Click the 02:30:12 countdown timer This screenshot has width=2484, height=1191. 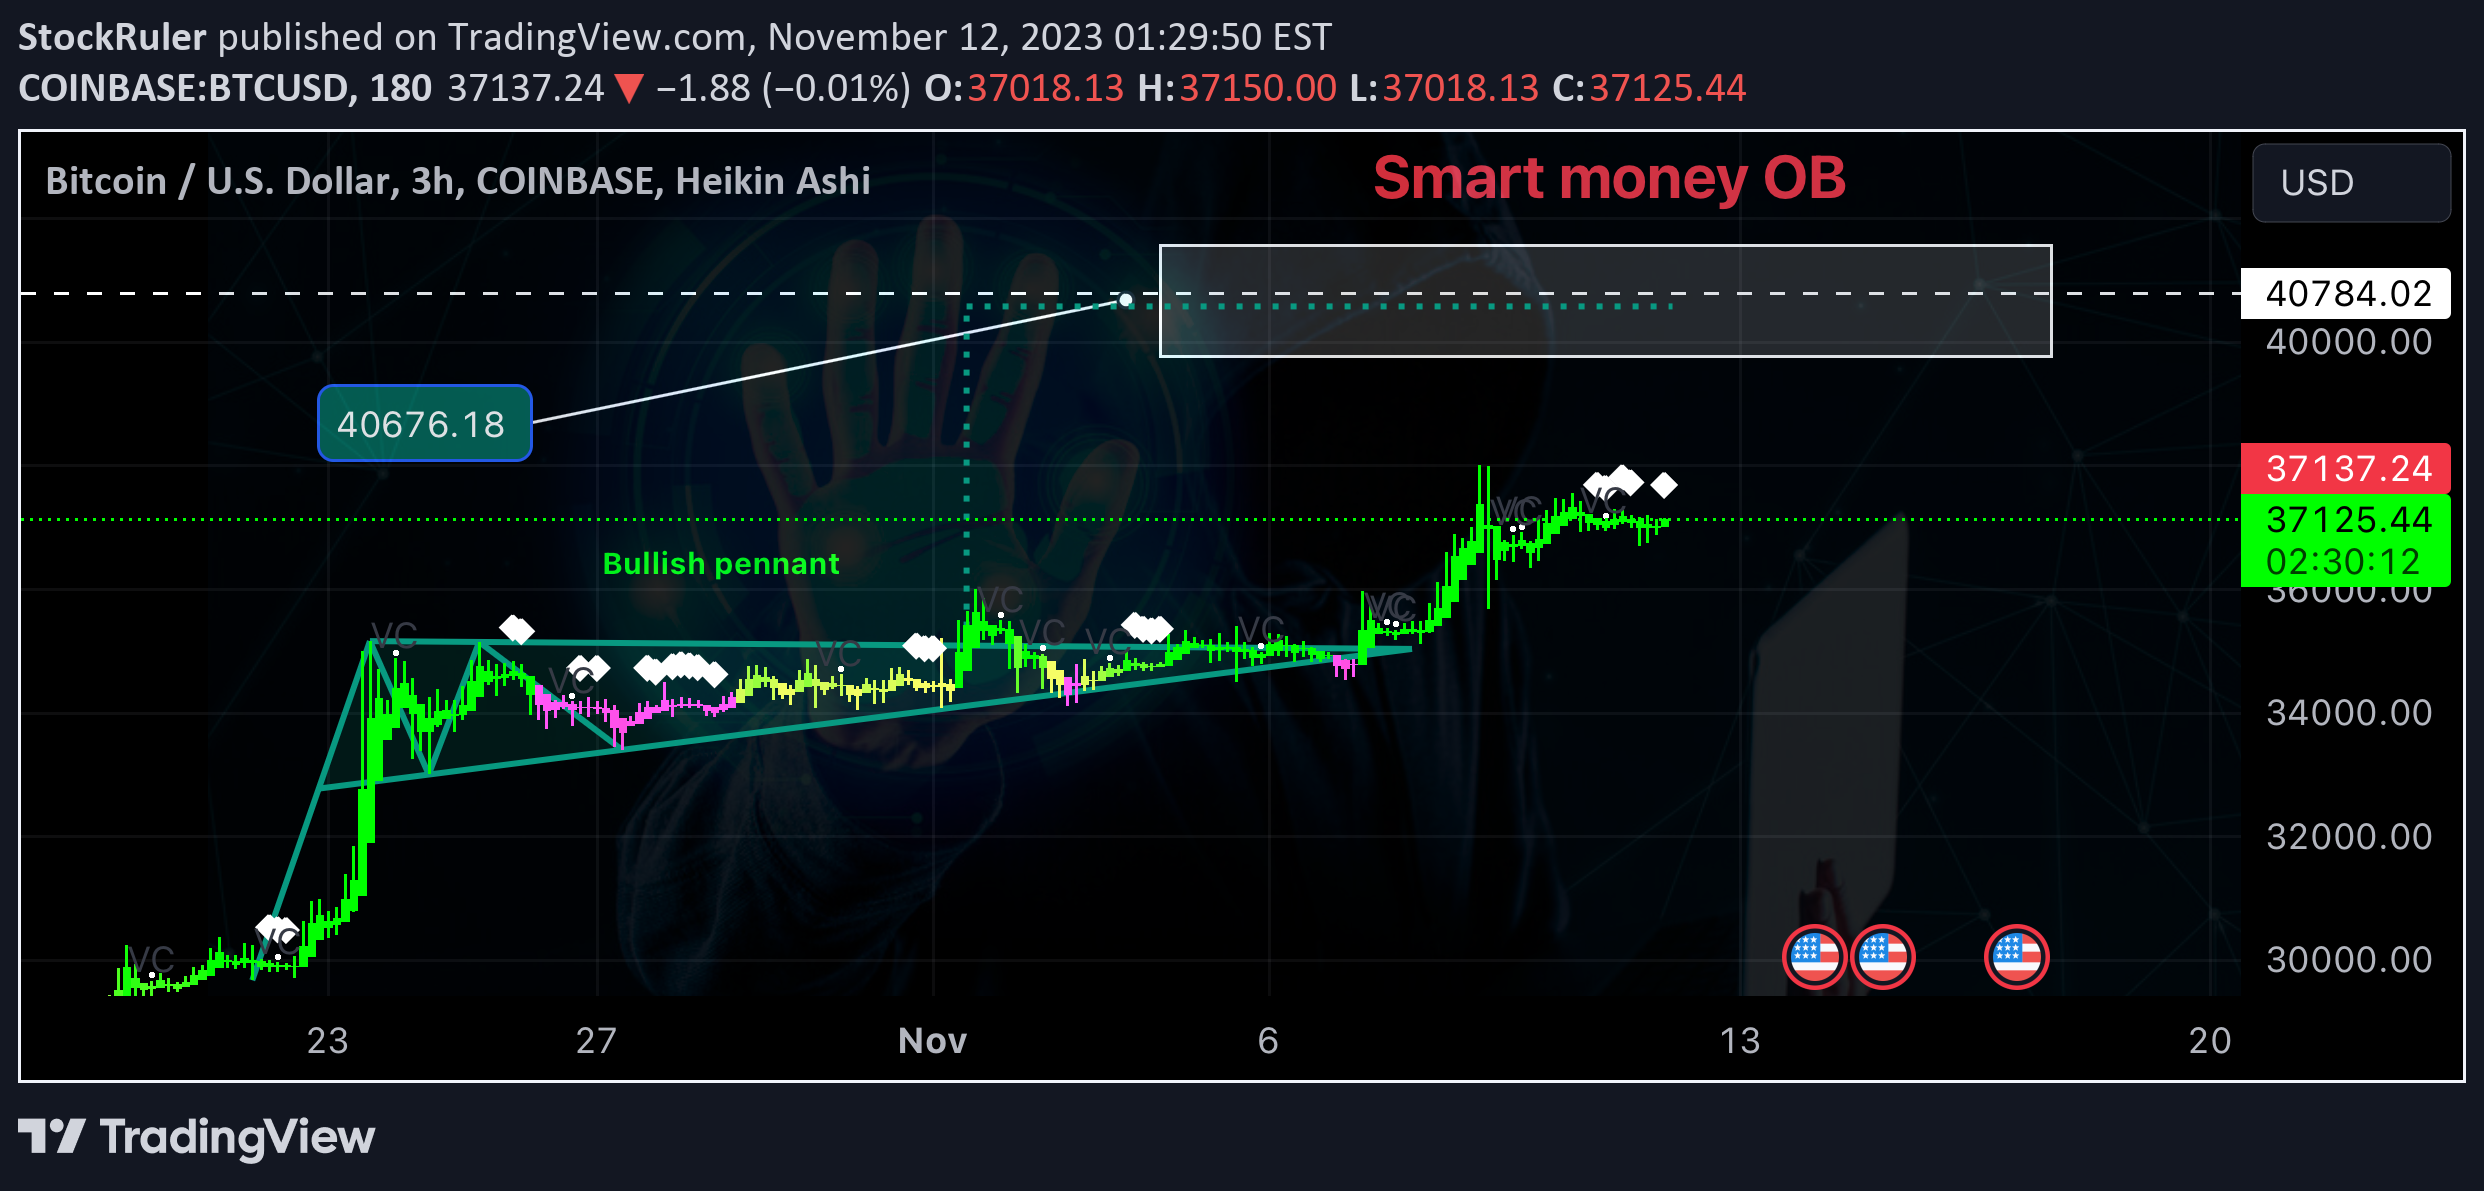pyautogui.click(x=2342, y=562)
